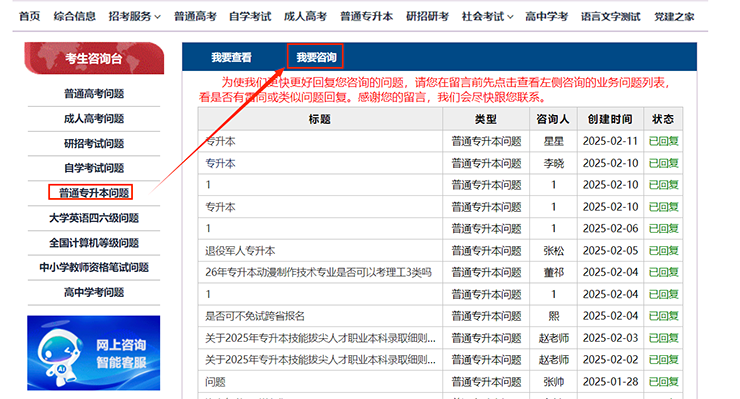This screenshot has width=740, height=399.
Task: Expand the 招考服务 dropdown menu
Action: [135, 17]
